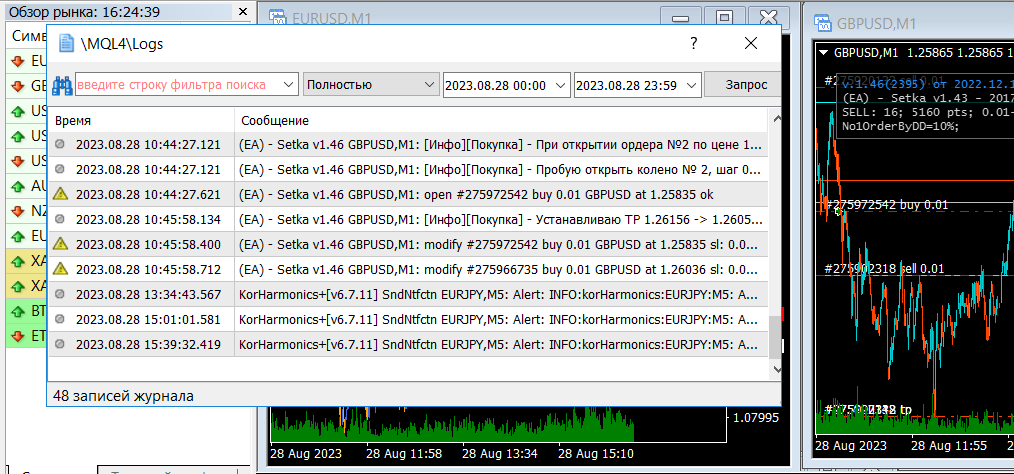Viewport: 1014px width, 474px height.
Task: Click green up arrow beside AU symbol
Action: [17, 186]
